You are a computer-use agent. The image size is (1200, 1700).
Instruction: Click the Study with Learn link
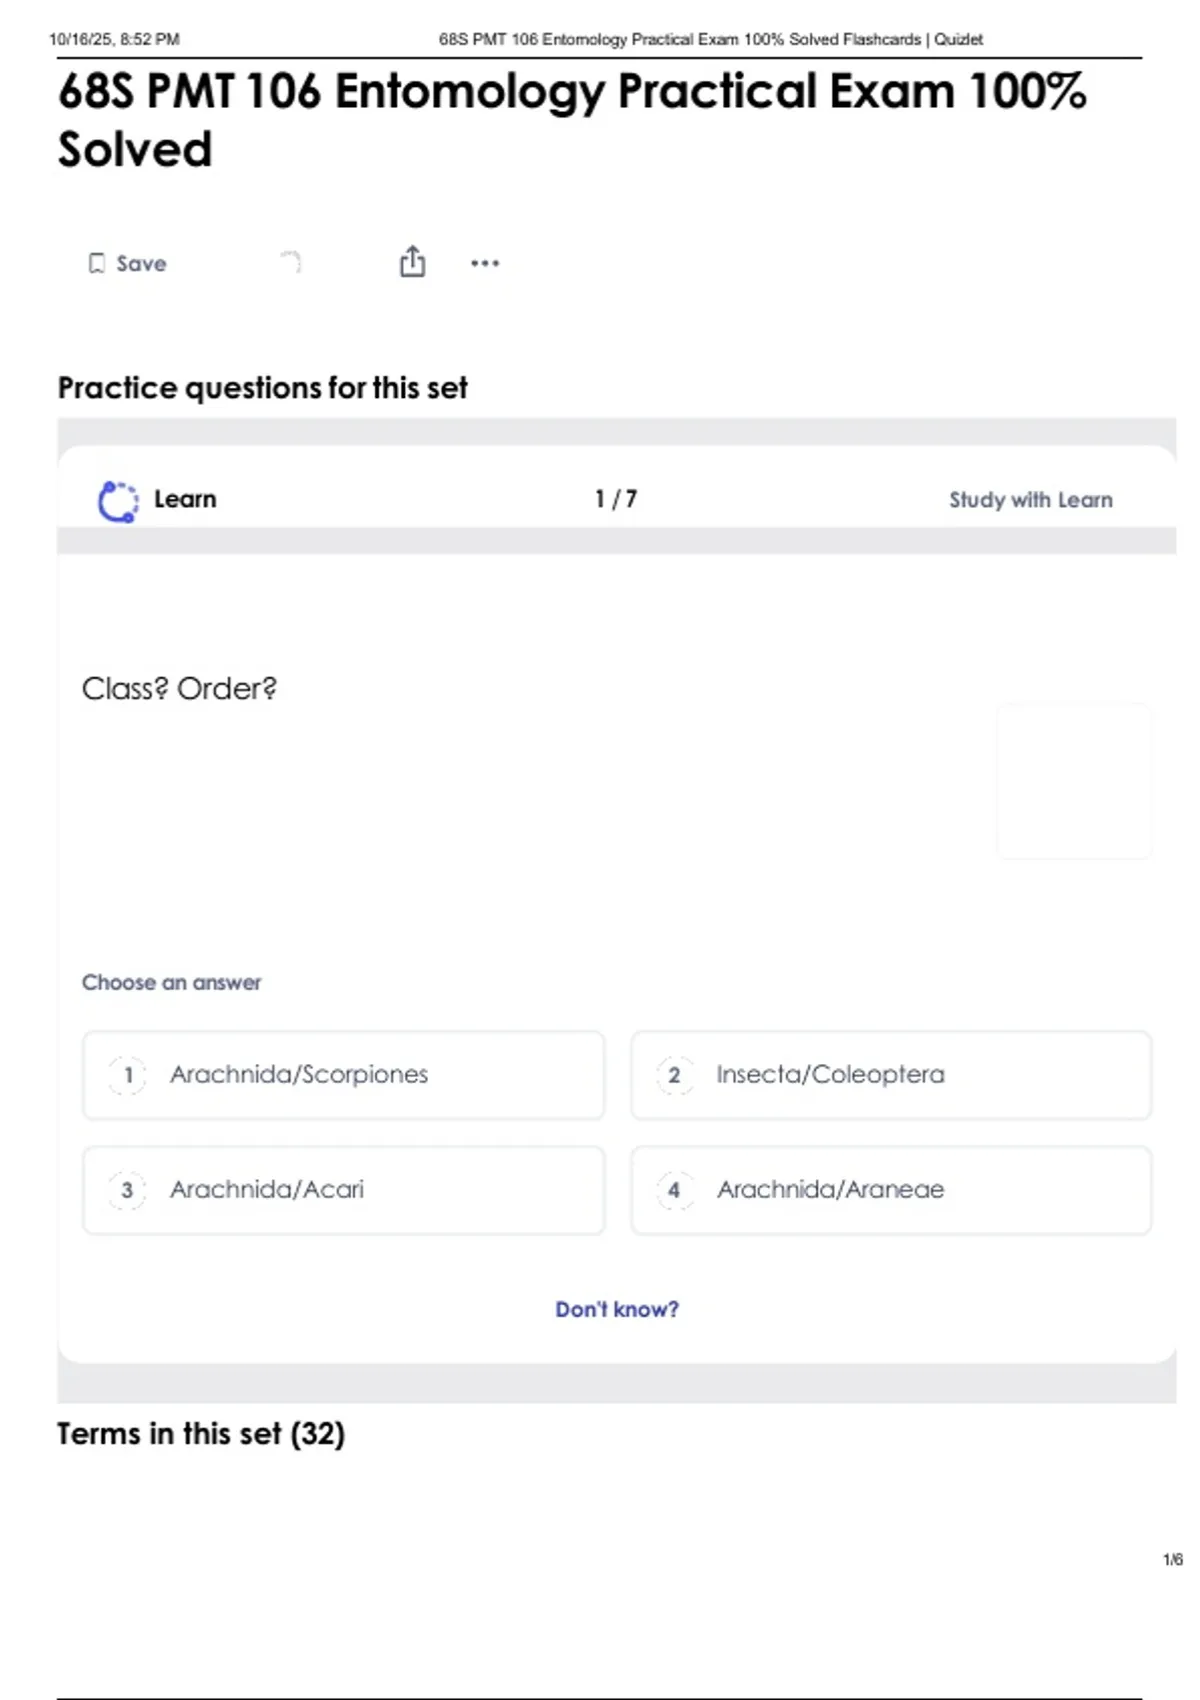(x=1030, y=500)
